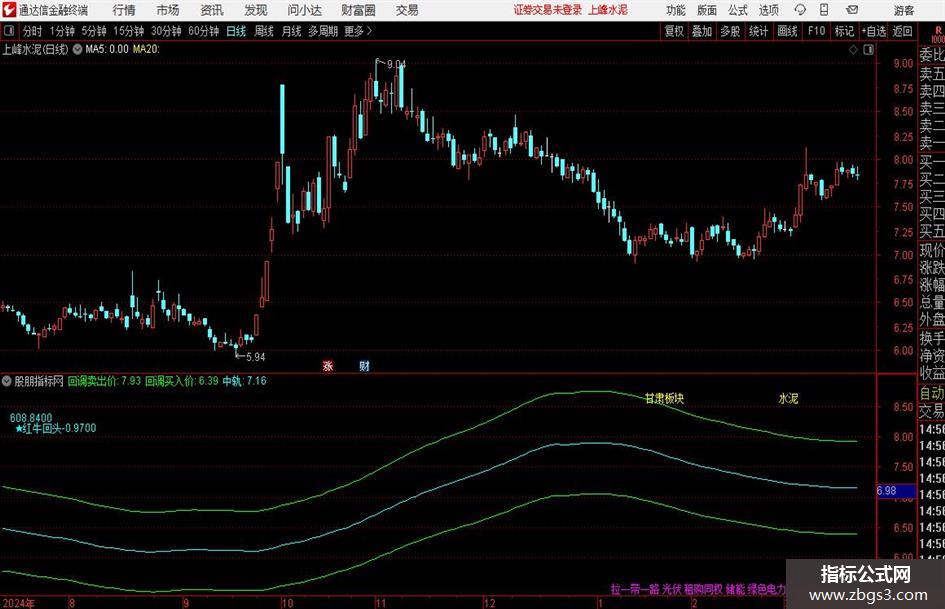The height and width of the screenshot is (609, 945).
Task: Expand the 更多 periods list
Action: tap(358, 31)
